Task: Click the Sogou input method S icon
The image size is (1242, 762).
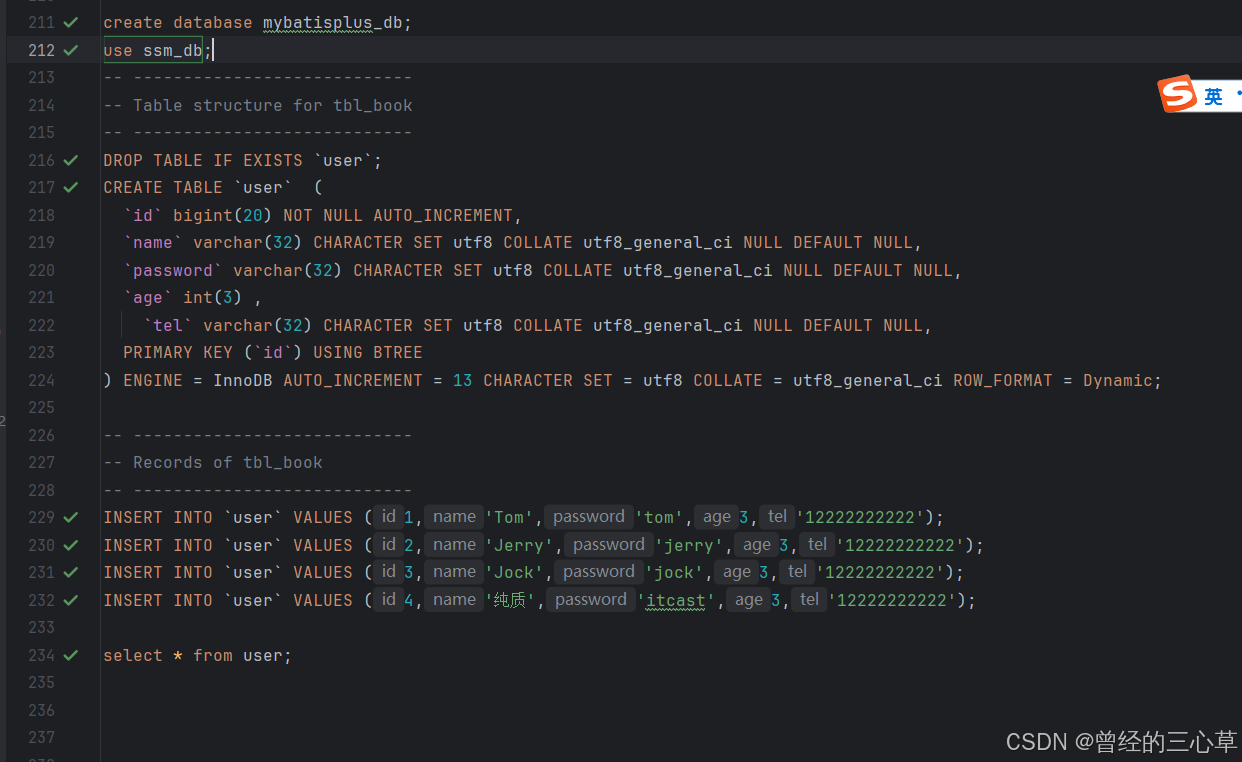Action: [1177, 94]
